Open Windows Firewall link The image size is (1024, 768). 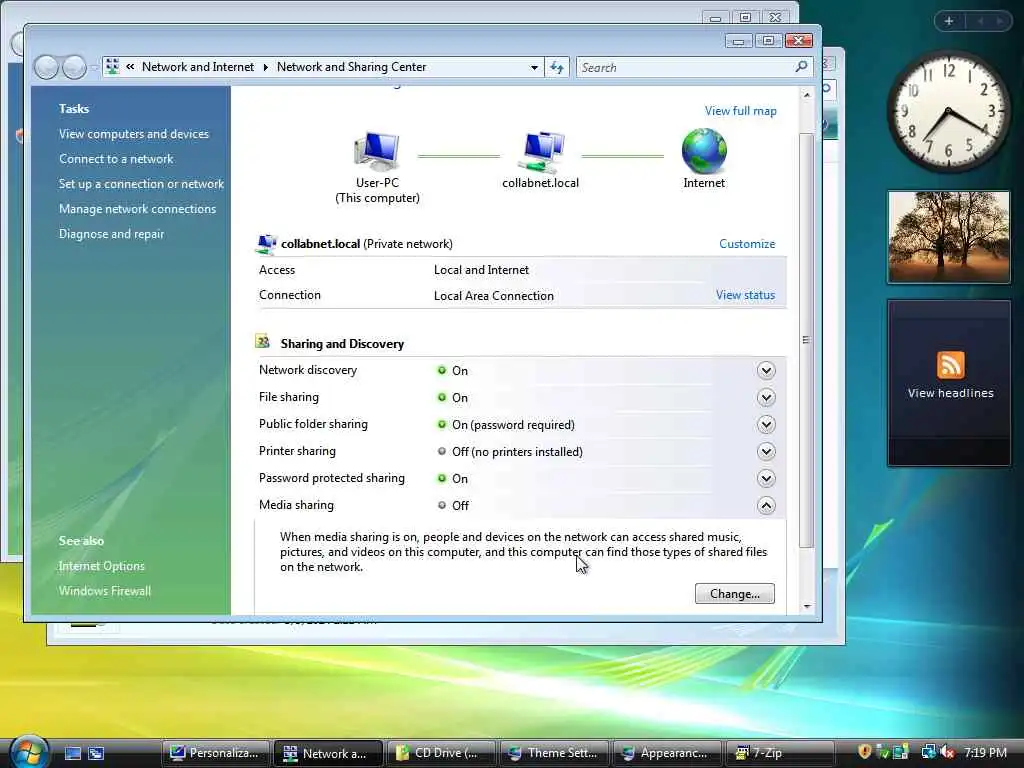coord(104,591)
